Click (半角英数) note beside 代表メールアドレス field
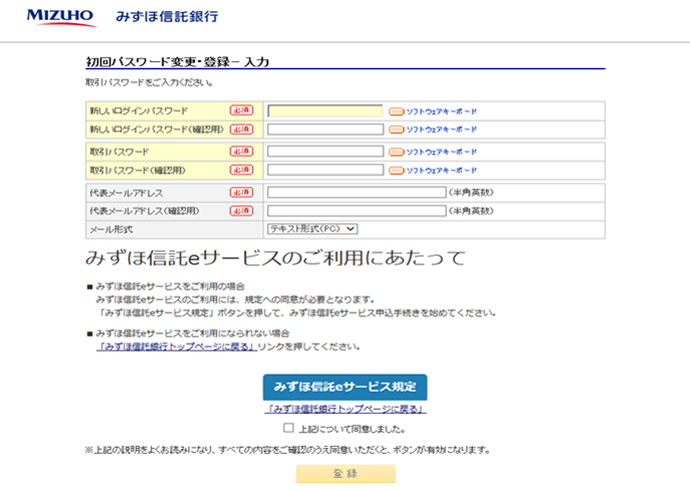The height and width of the screenshot is (490, 690). click(x=471, y=192)
